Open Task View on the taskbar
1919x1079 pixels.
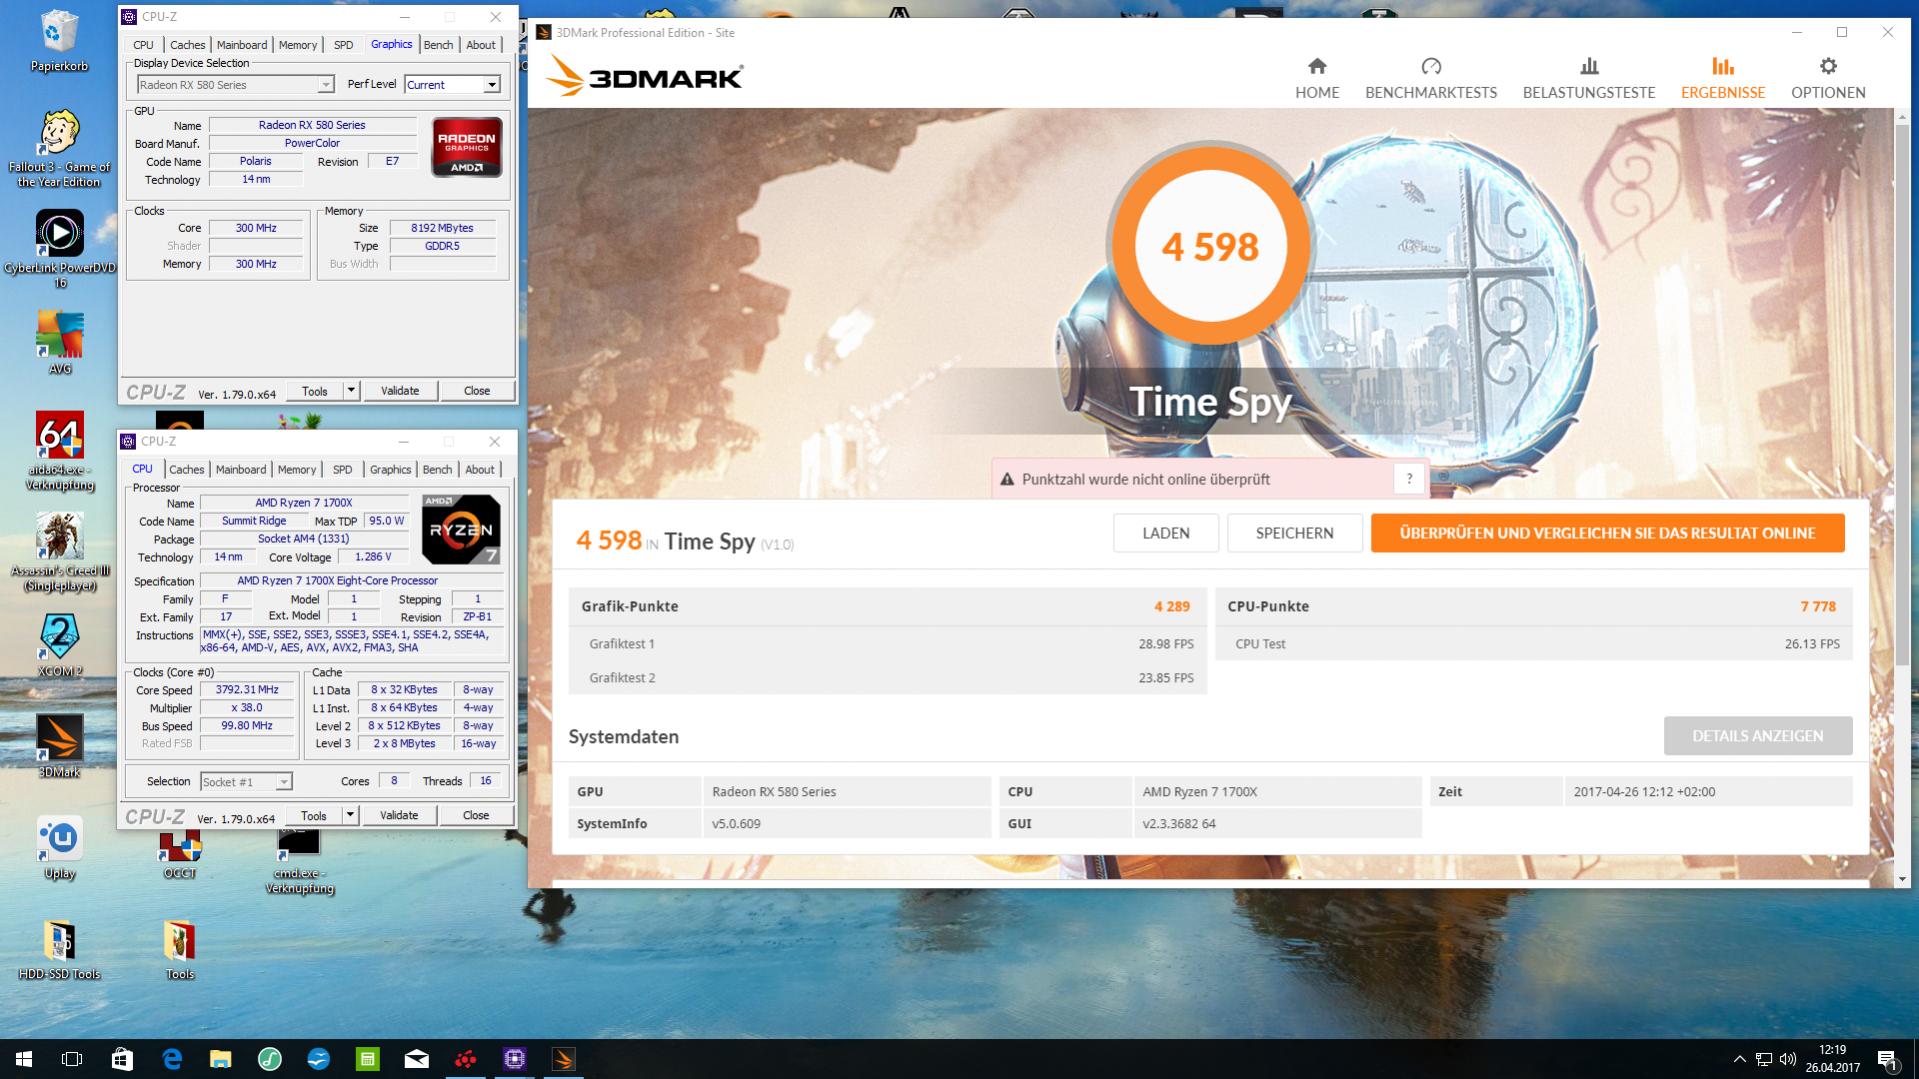coord(72,1059)
